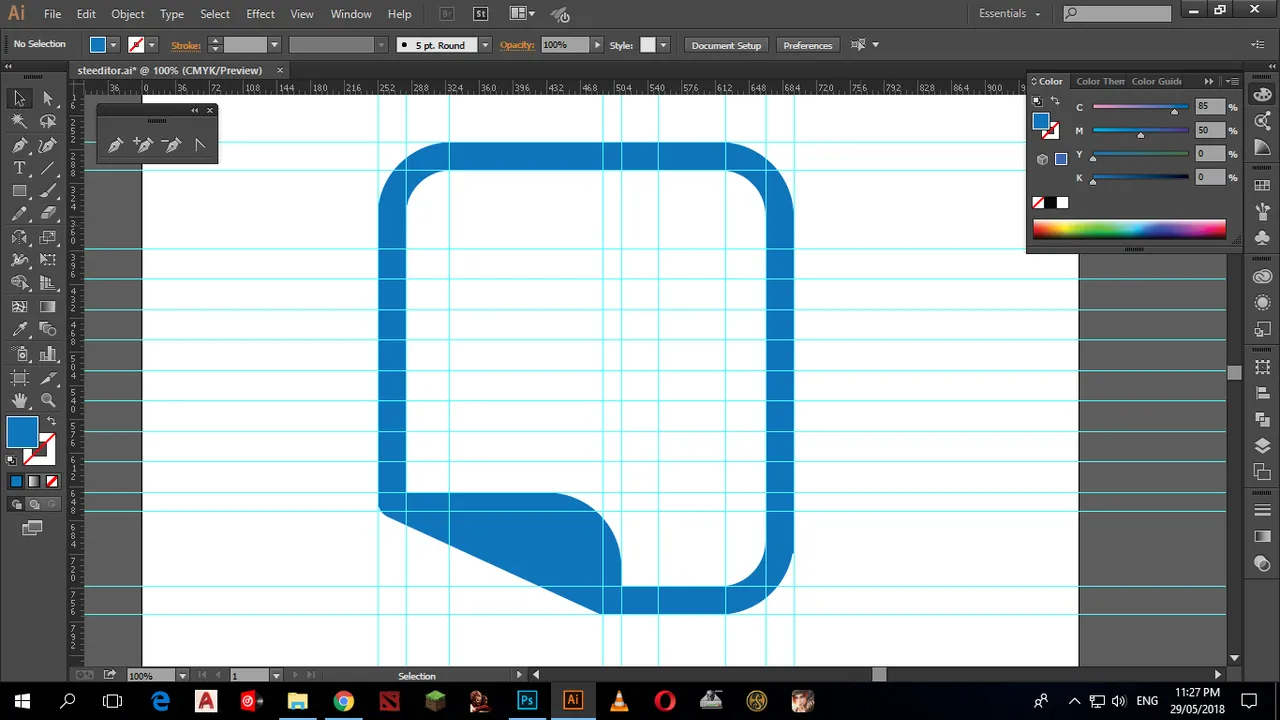Reset to default fill and stroke
1280x720 pixels.
coord(12,460)
